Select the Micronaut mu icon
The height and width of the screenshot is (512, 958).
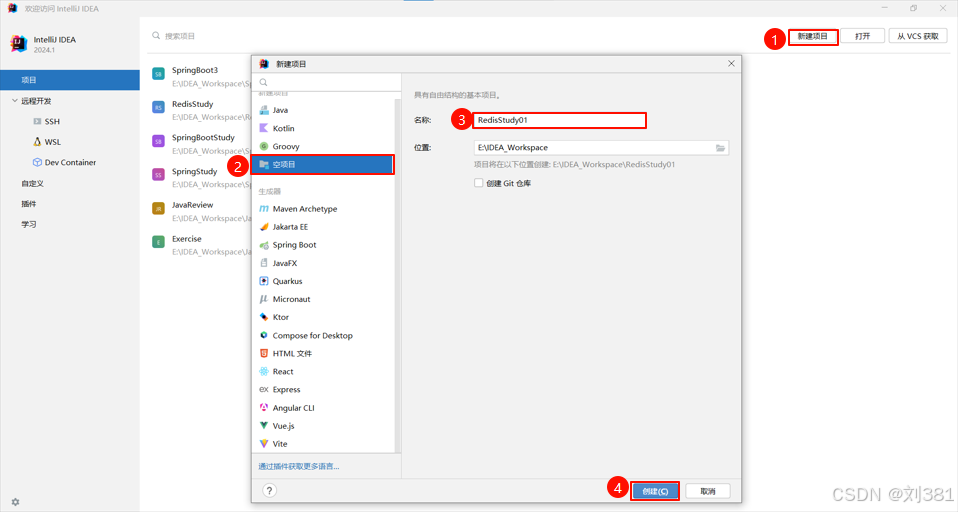pyautogui.click(x=264, y=299)
